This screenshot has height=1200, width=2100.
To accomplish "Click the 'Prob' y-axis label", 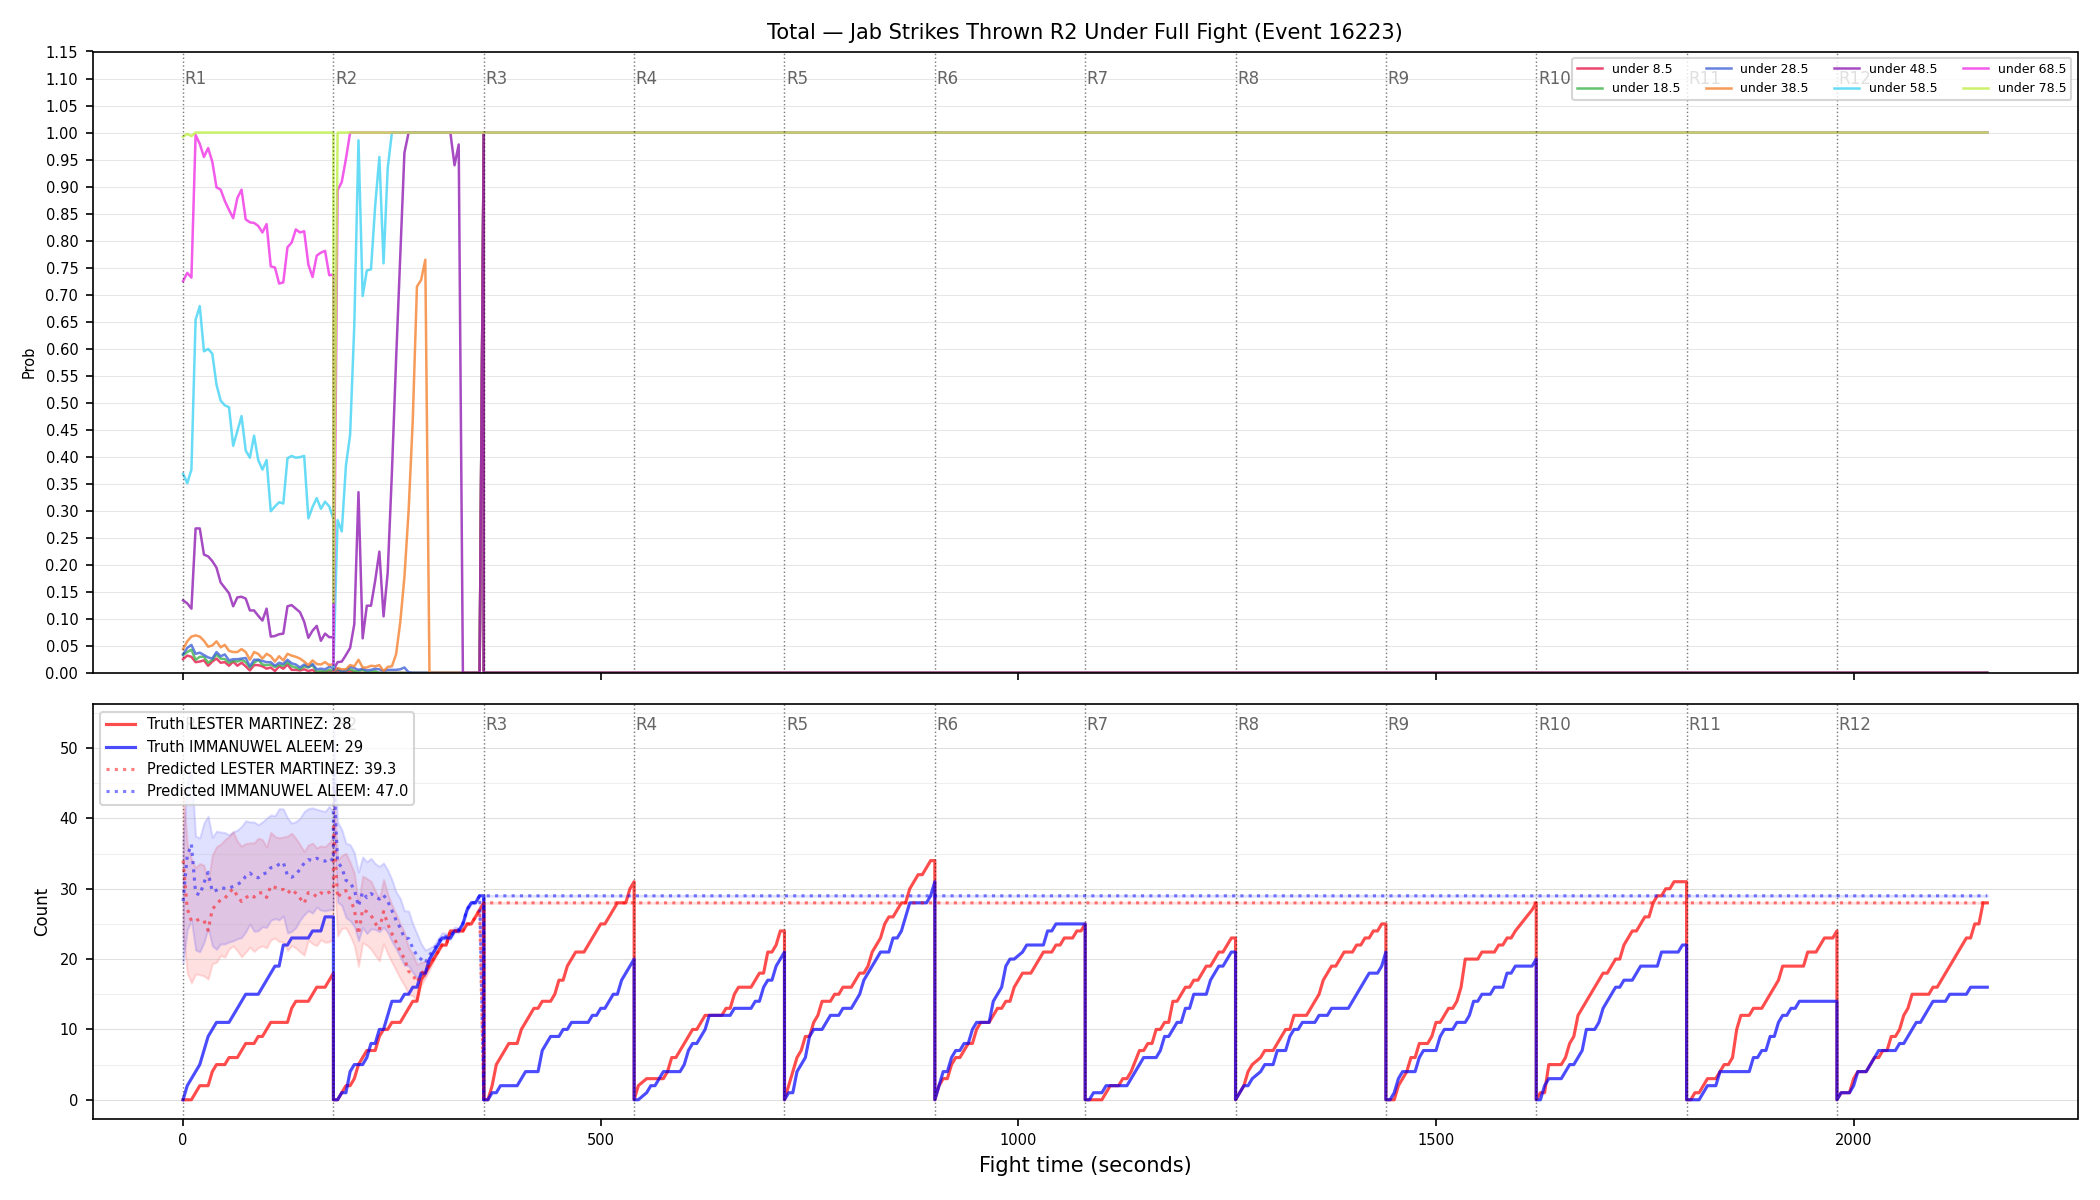I will click(x=29, y=363).
